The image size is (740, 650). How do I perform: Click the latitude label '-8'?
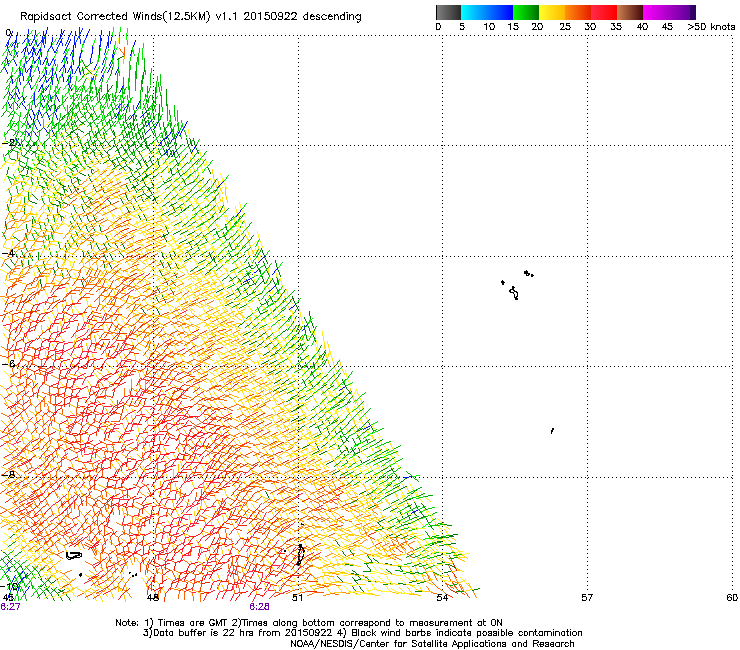tap(9, 474)
